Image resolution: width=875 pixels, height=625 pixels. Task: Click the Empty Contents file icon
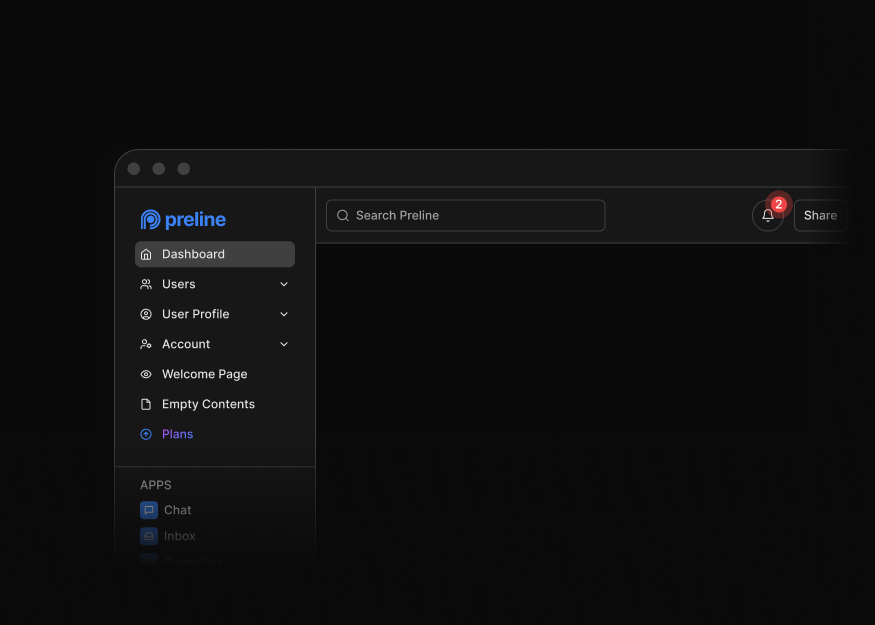pyautogui.click(x=146, y=404)
